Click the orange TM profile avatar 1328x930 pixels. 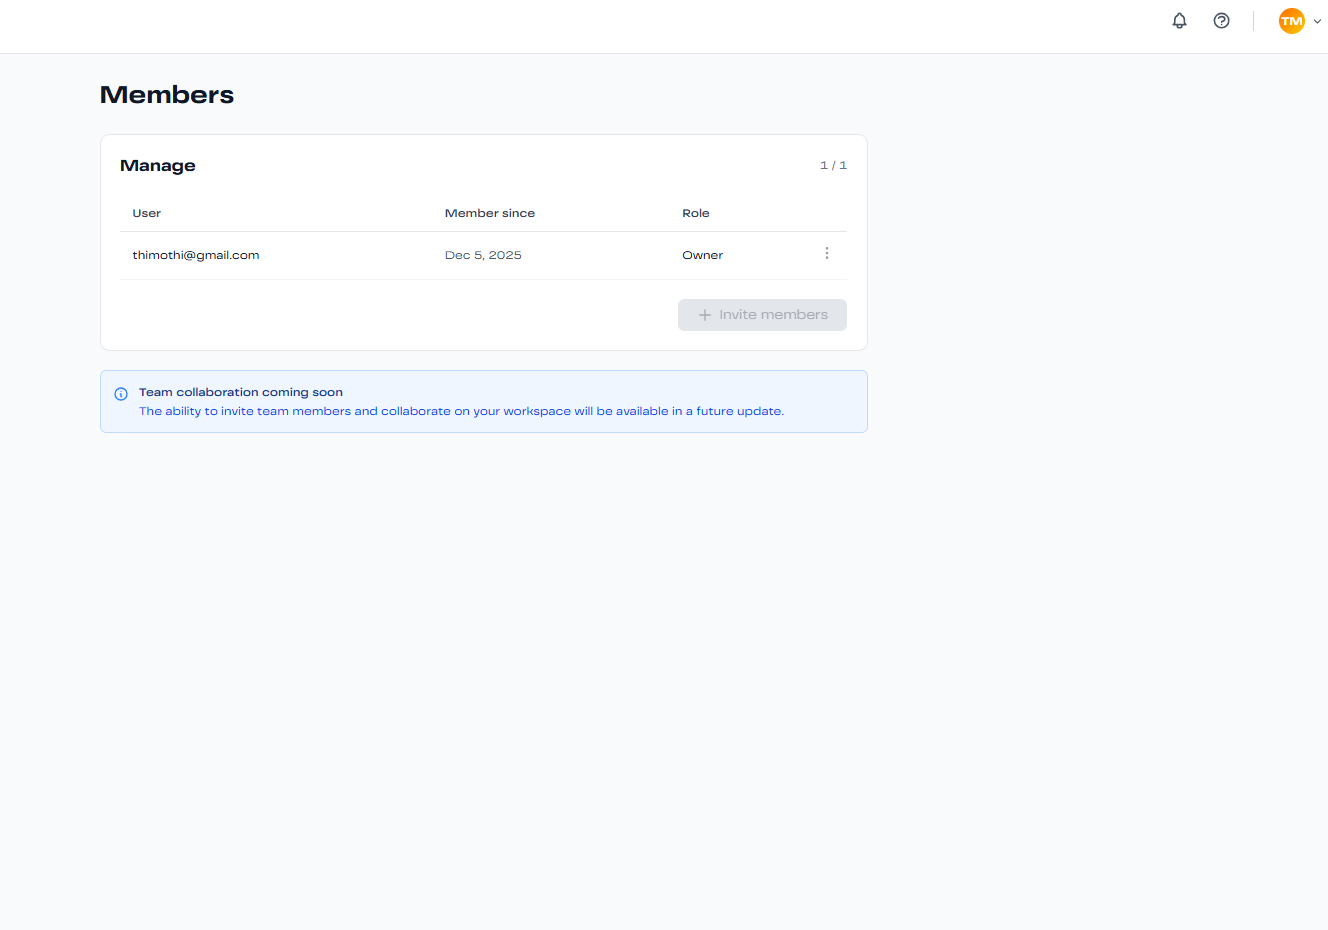coord(1291,21)
